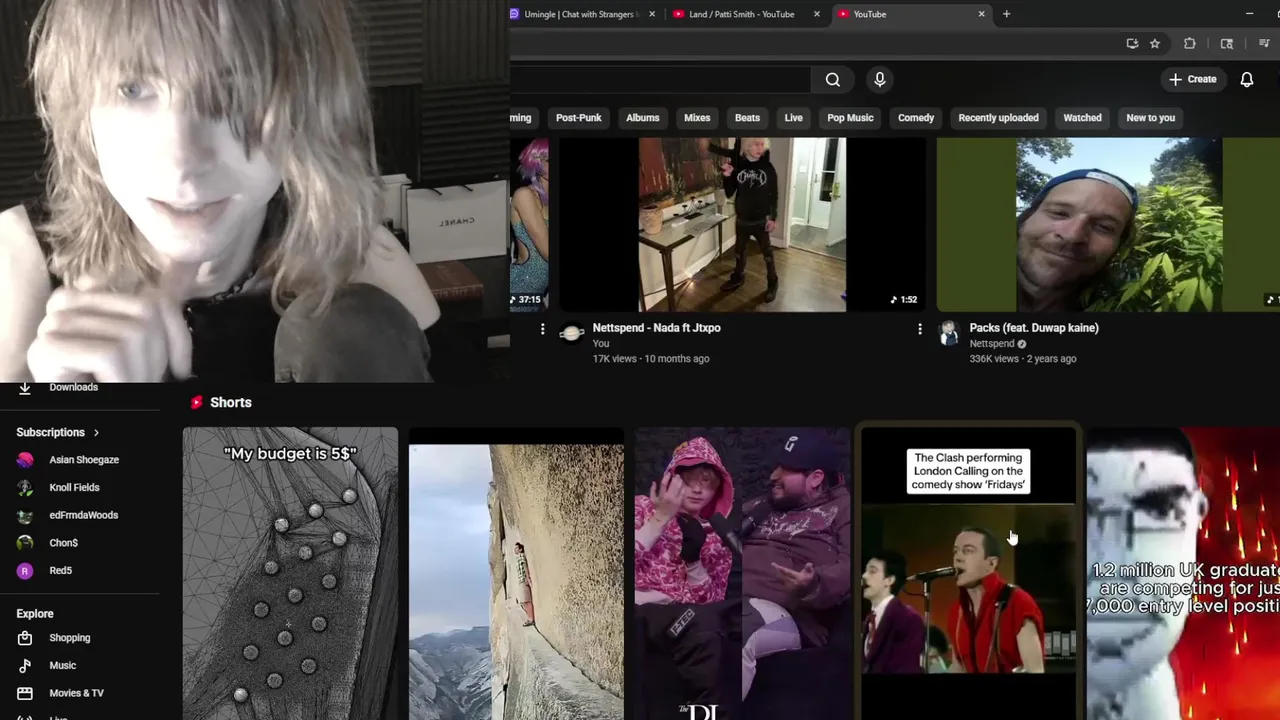This screenshot has height=720, width=1280.
Task: Open the tab search icon in browser toolbar
Action: pyautogui.click(x=1227, y=44)
